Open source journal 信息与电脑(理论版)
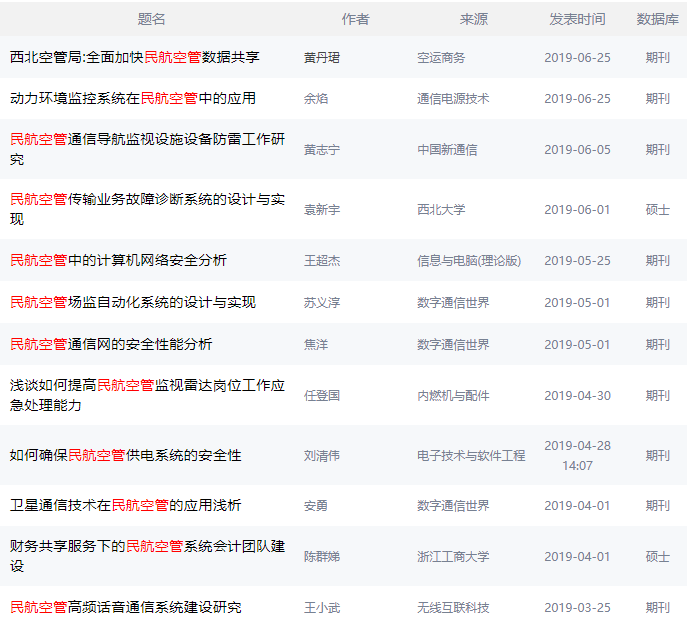Image resolution: width=687 pixels, height=625 pixels. 469,261
